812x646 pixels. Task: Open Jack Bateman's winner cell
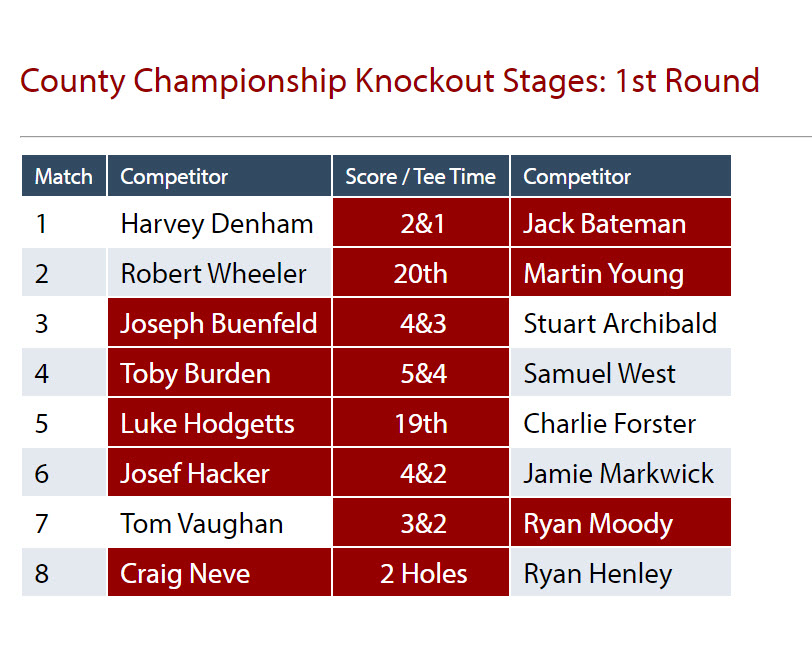[x=620, y=222]
